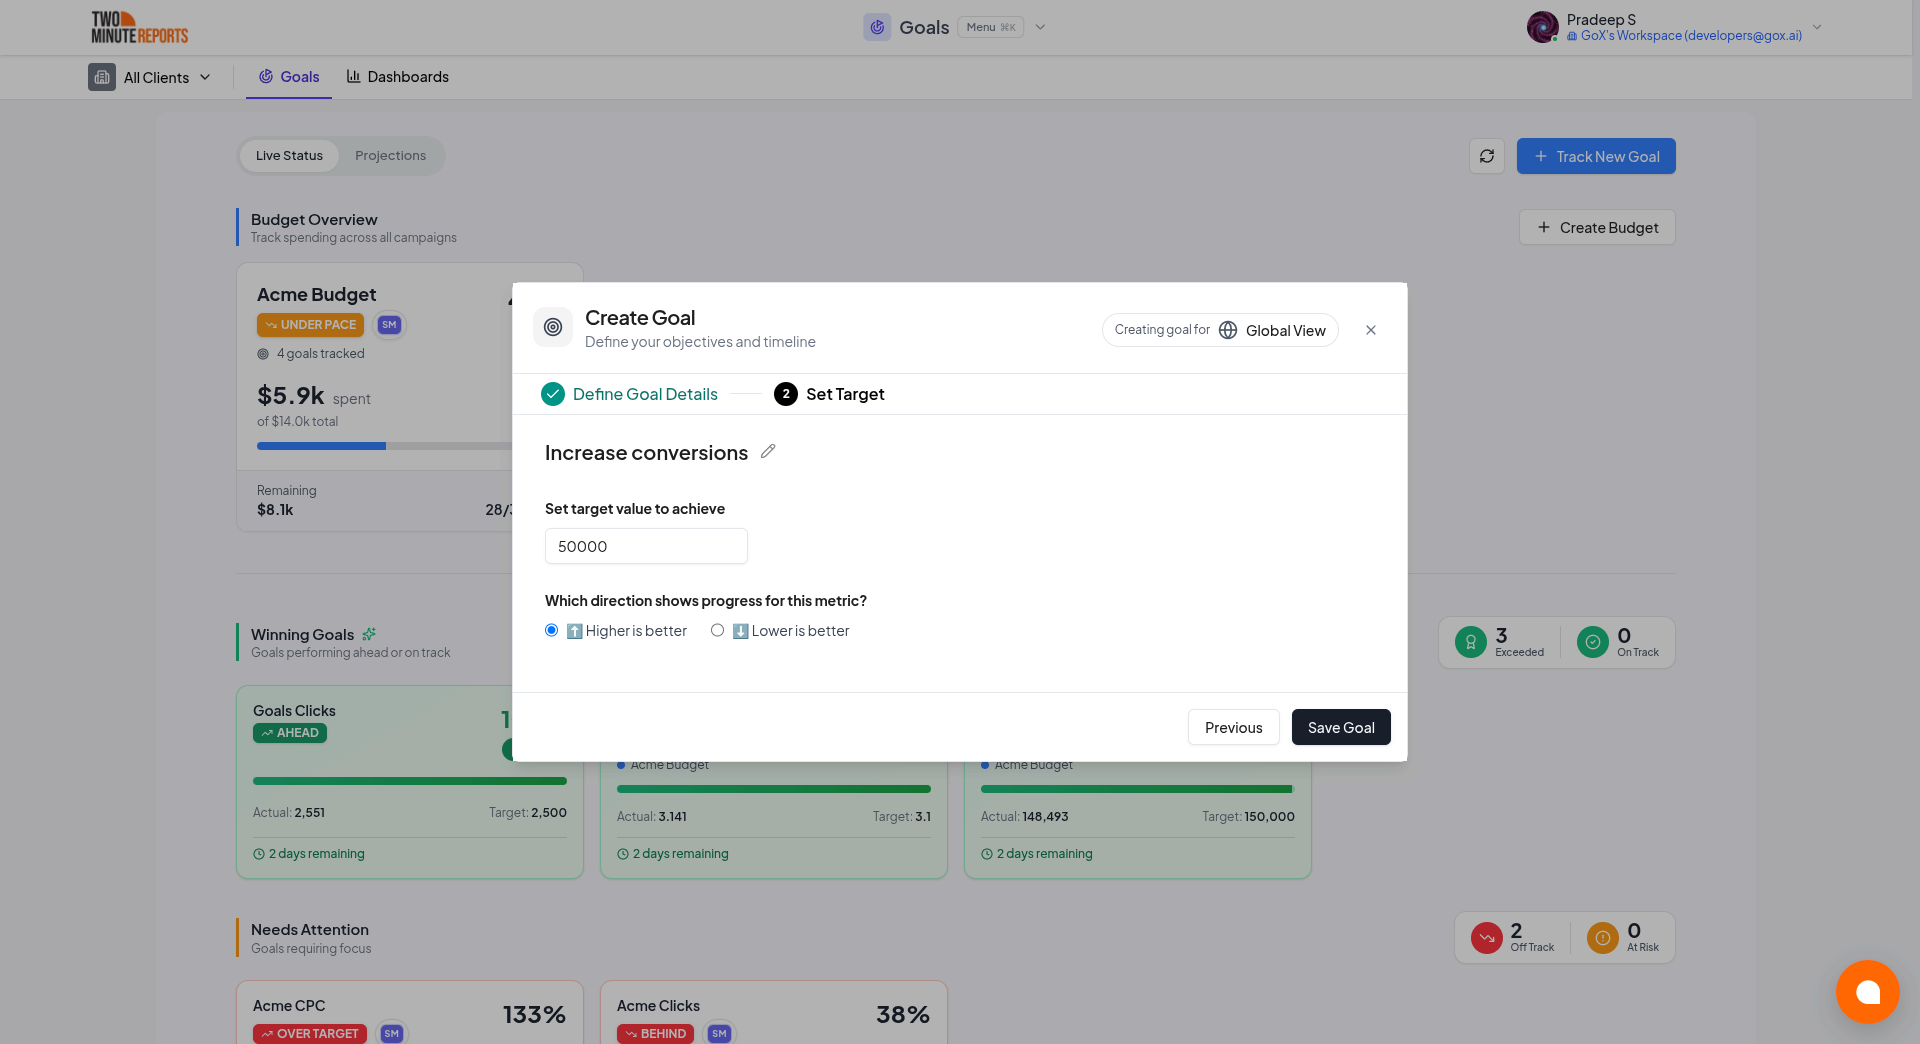Expand the workspace dropdown near Pradeep S
The height and width of the screenshot is (1044, 1920).
tap(1817, 27)
